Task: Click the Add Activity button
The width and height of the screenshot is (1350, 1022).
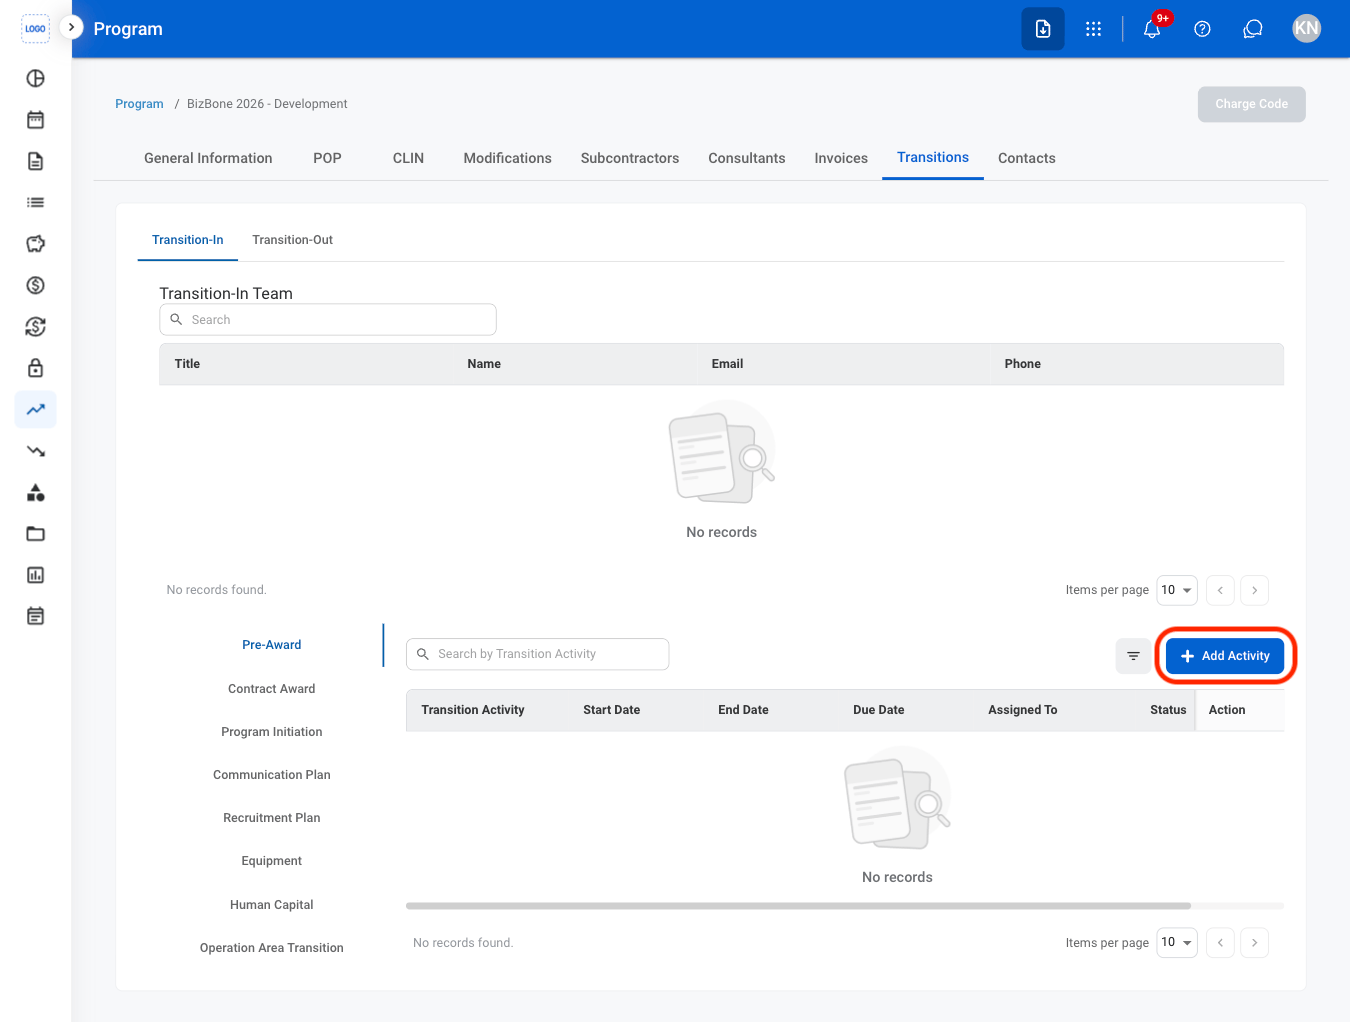Action: pyautogui.click(x=1225, y=656)
